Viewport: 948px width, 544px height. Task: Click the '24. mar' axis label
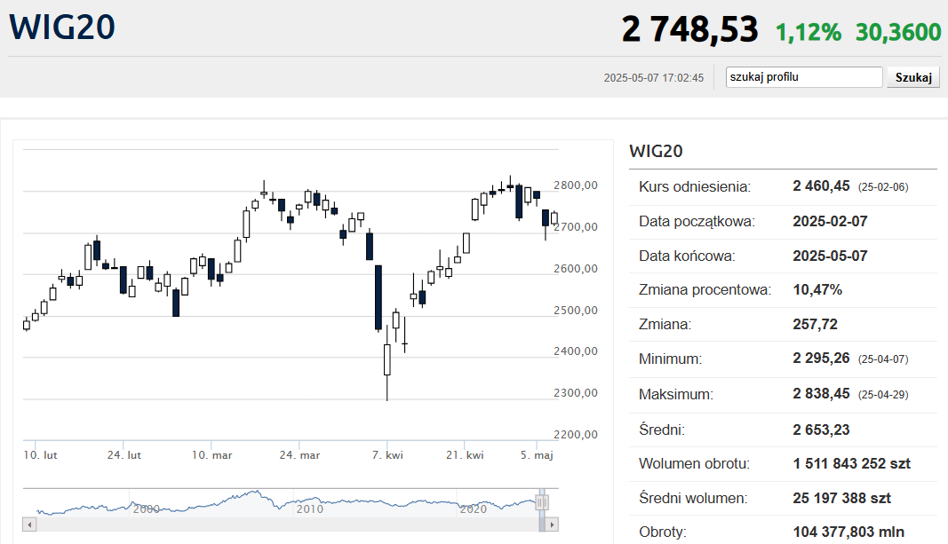[299, 455]
